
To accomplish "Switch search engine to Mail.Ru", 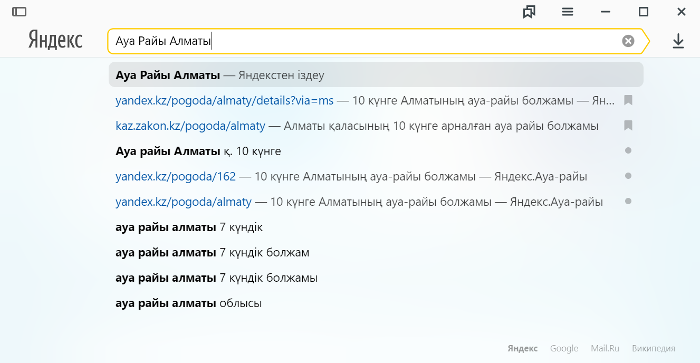I will (x=605, y=348).
